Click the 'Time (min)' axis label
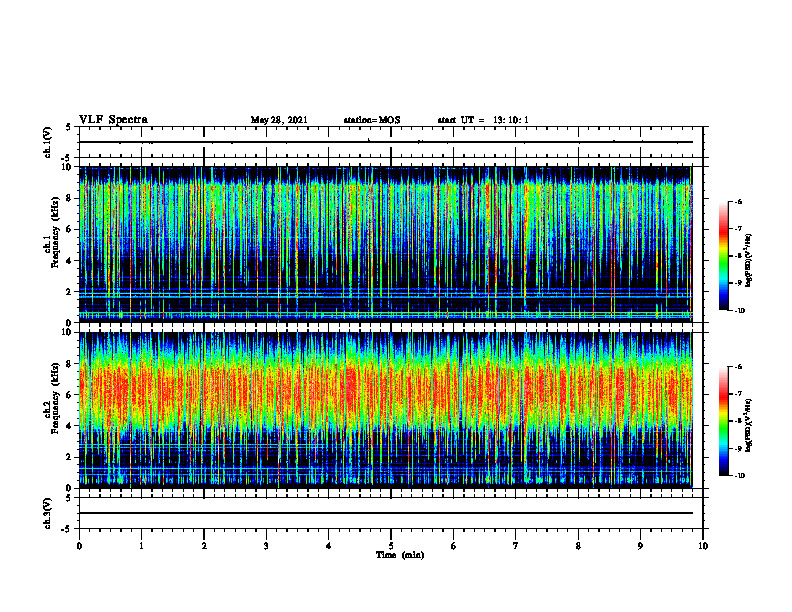792x612 pixels. 400,555
